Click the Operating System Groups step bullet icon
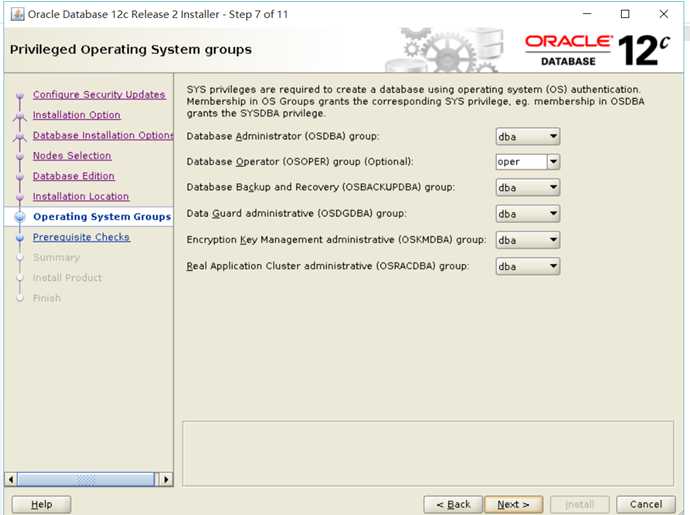The height and width of the screenshot is (515, 690). point(20,217)
